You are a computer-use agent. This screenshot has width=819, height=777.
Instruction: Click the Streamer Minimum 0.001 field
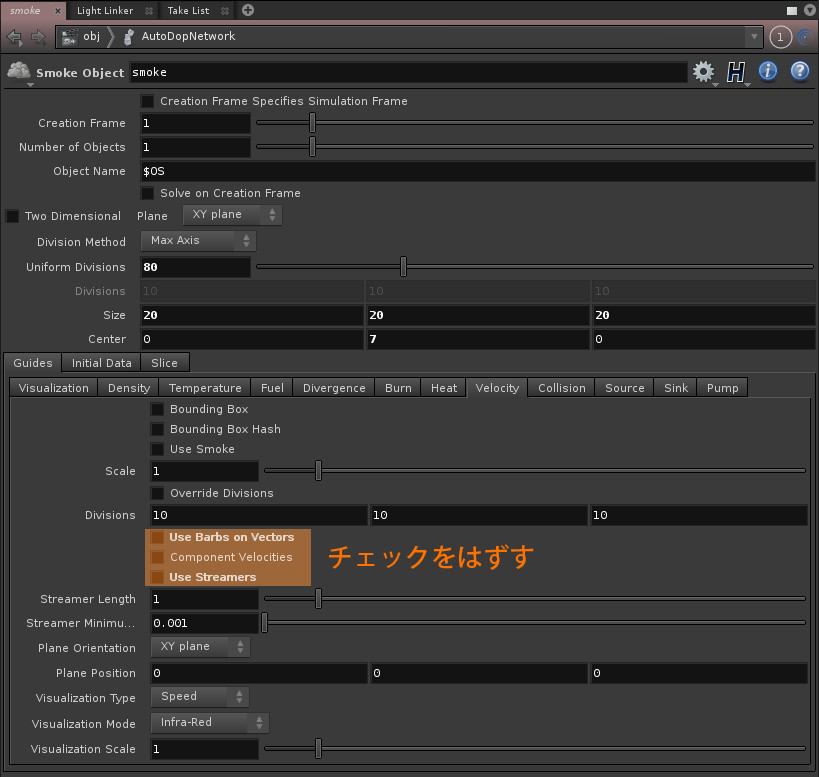204,623
